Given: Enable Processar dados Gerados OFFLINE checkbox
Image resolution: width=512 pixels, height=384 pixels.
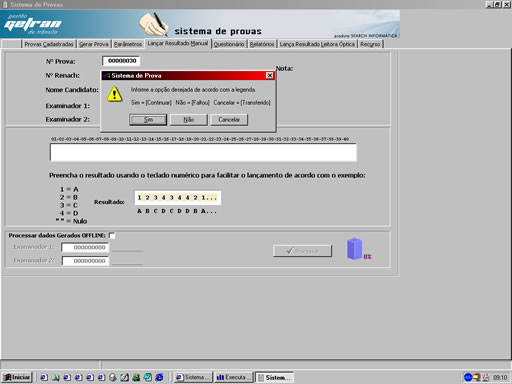Looking at the screenshot, I should [x=112, y=236].
